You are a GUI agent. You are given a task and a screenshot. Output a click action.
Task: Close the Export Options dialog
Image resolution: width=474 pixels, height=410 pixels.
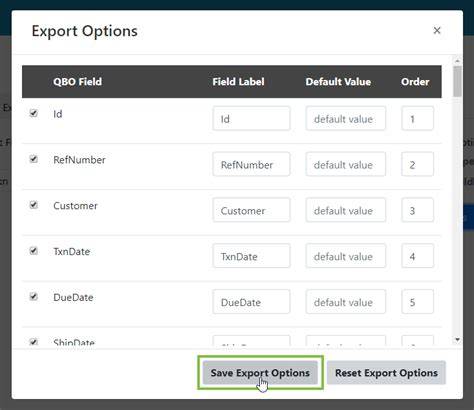tap(437, 30)
